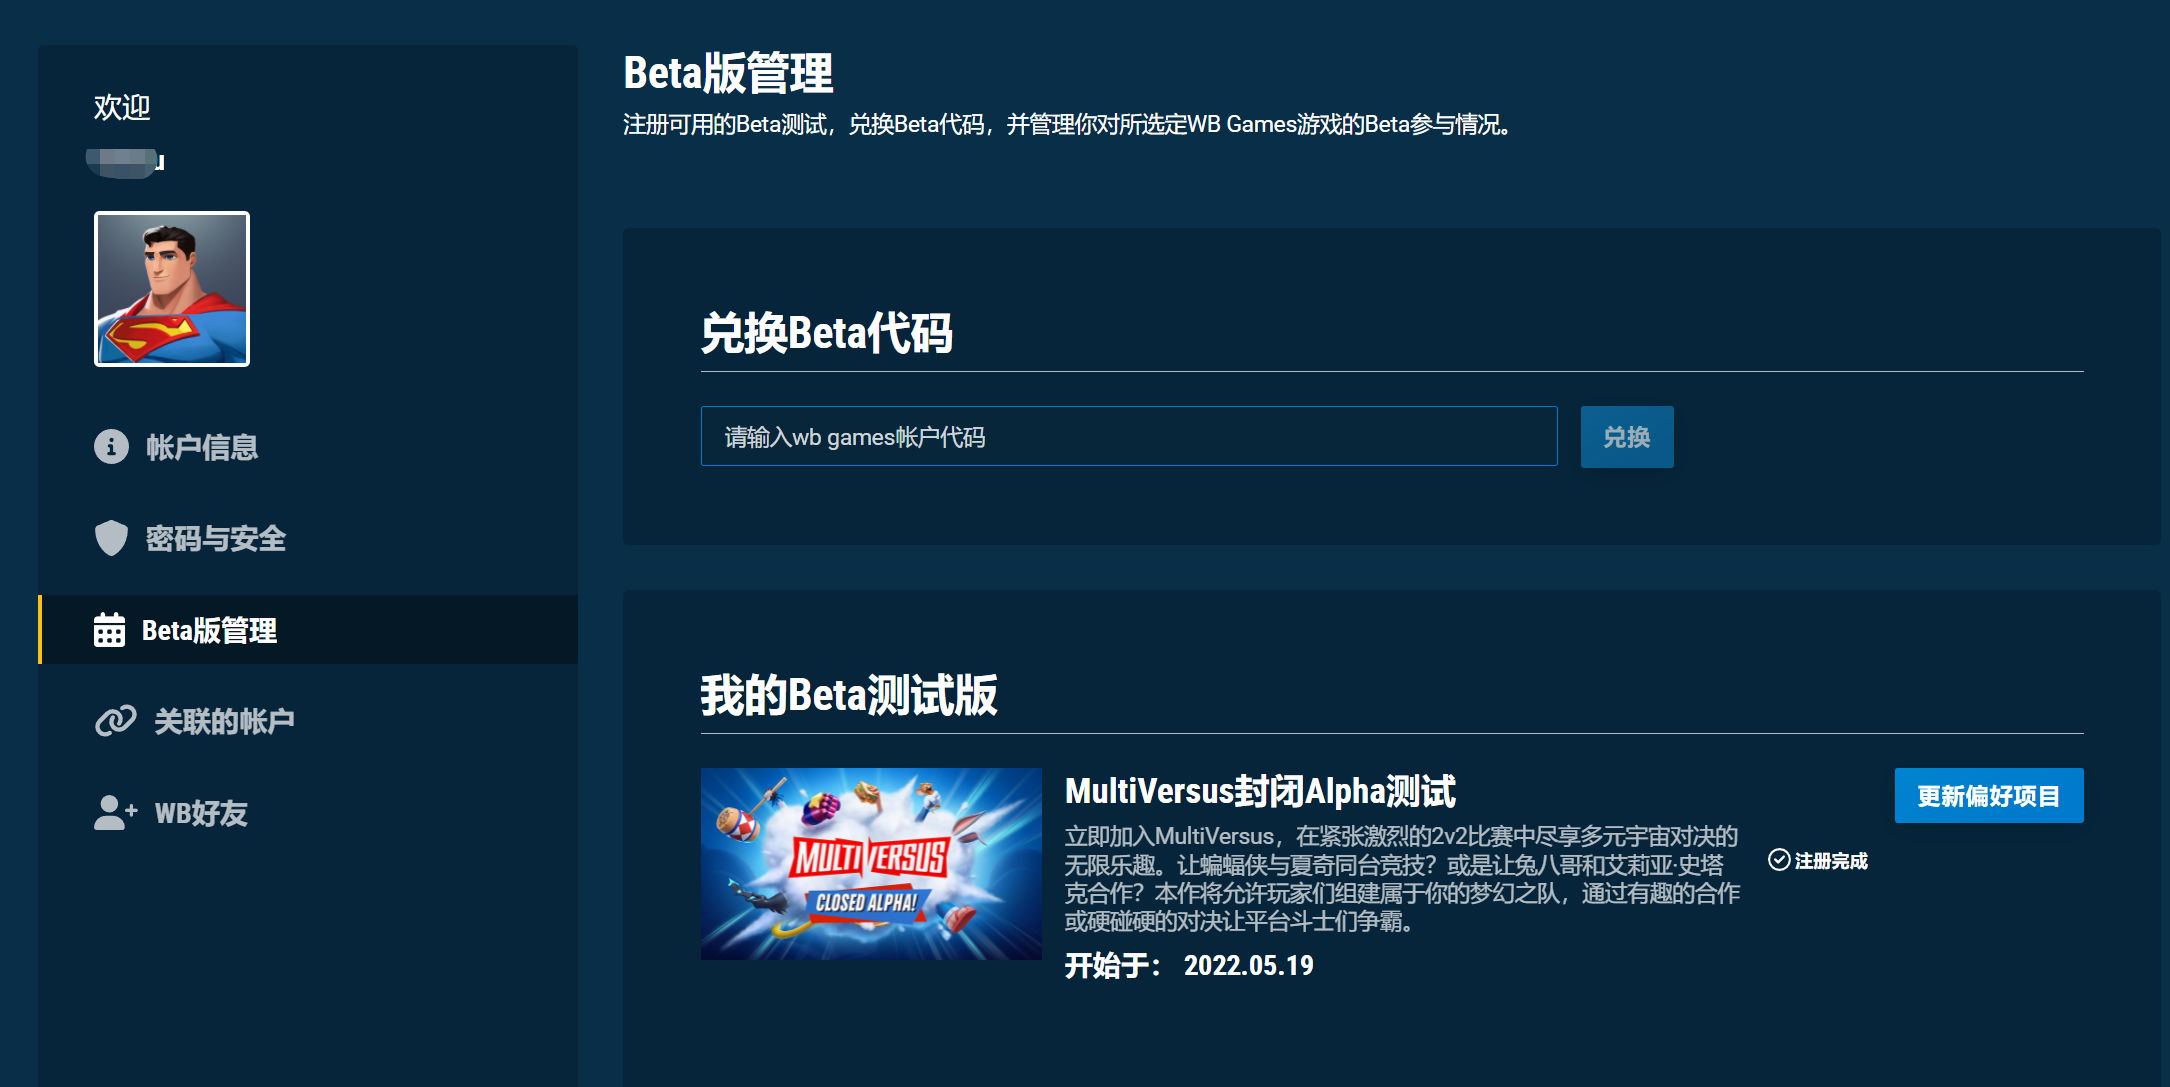Click the Superman profile avatar
Image resolution: width=2170 pixels, height=1087 pixels.
click(172, 289)
